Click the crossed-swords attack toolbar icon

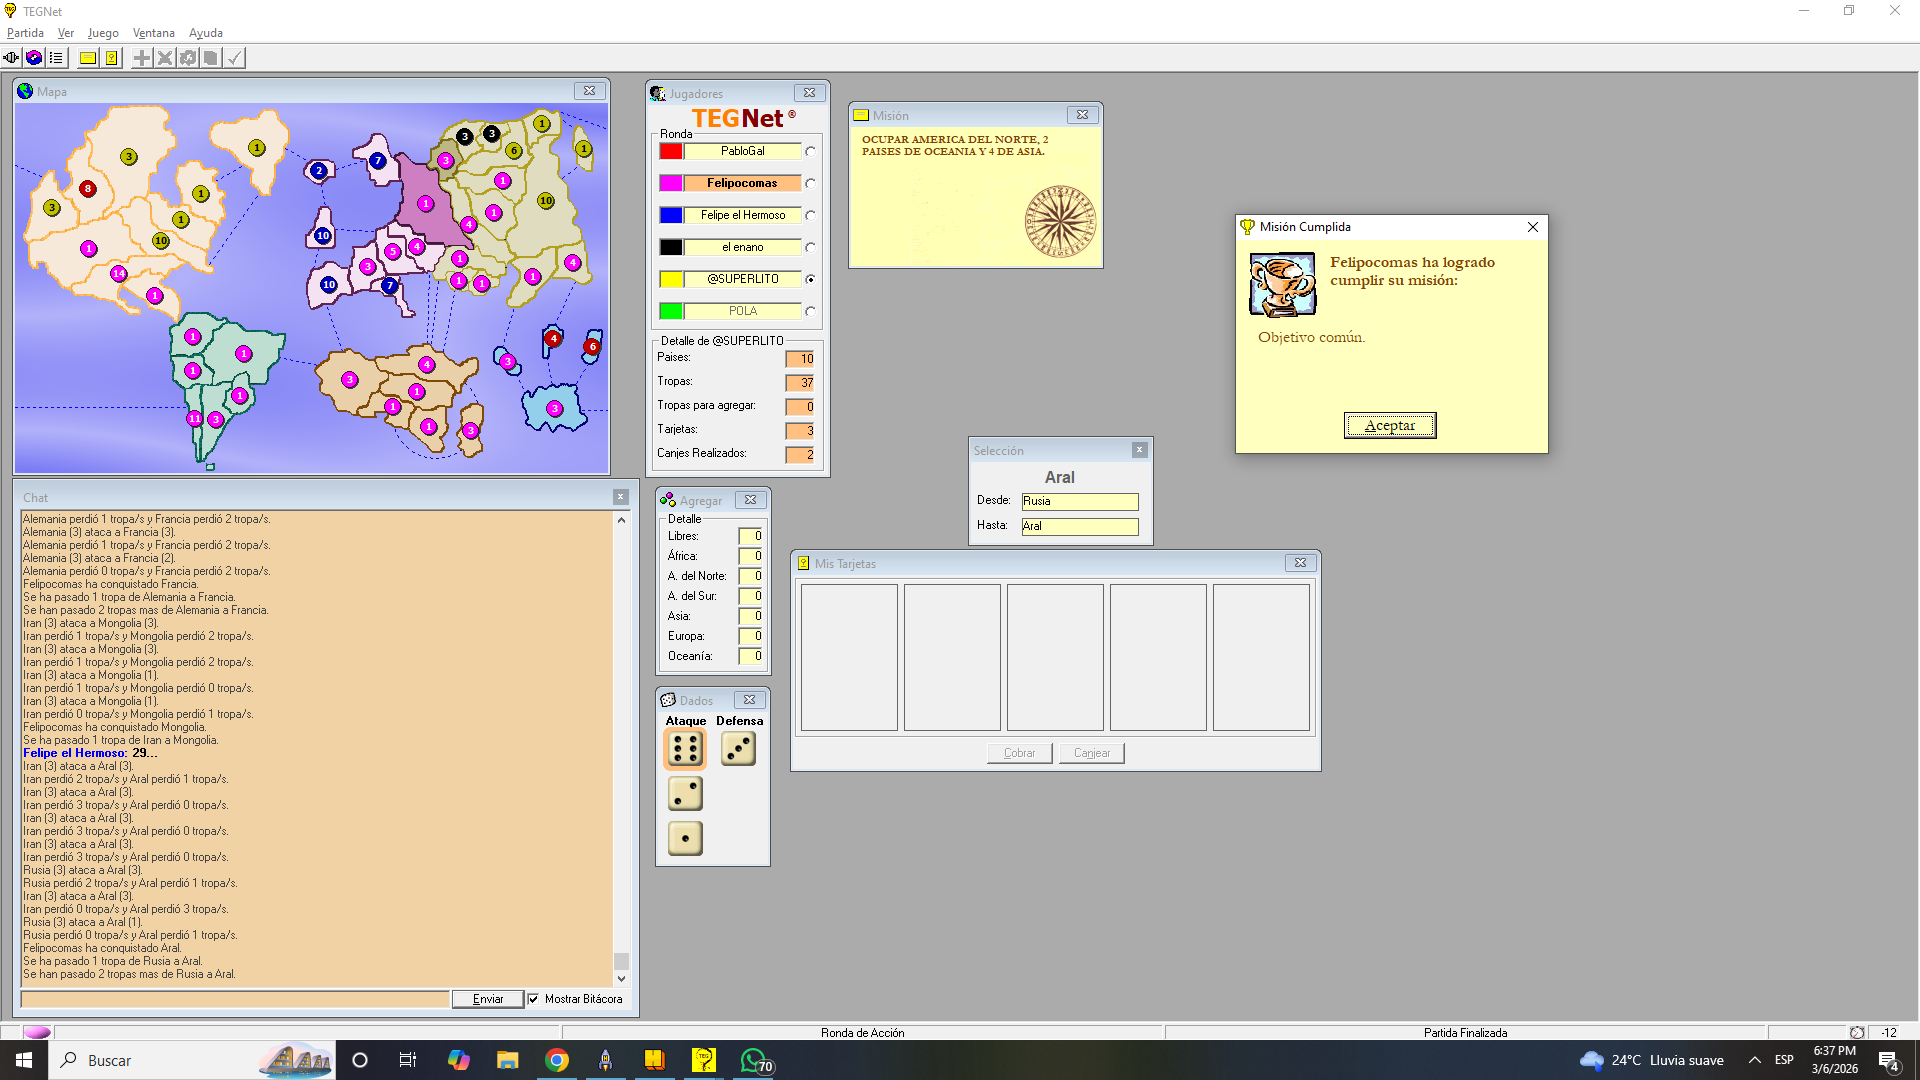pyautogui.click(x=165, y=58)
